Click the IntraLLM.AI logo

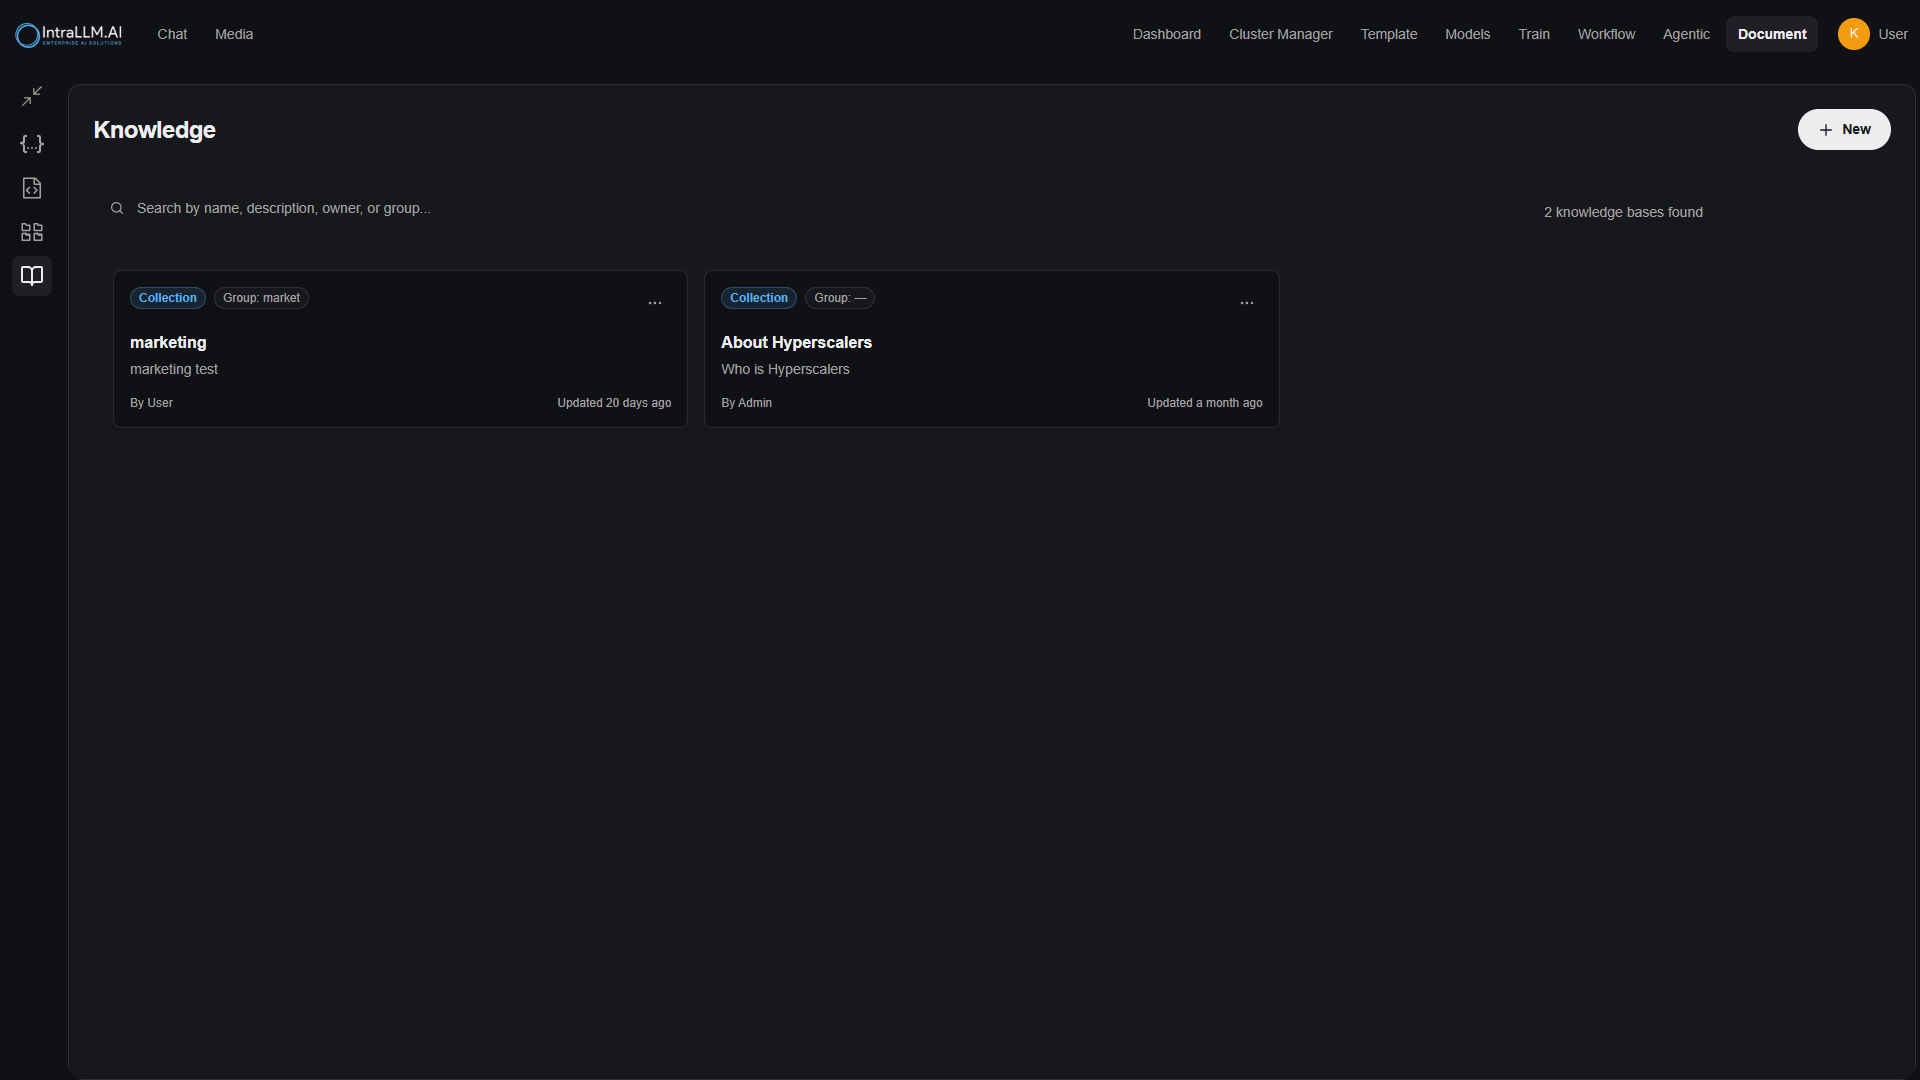[x=69, y=34]
